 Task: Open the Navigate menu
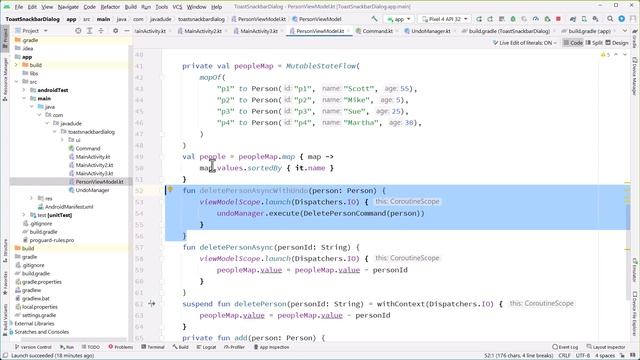pos(68,7)
